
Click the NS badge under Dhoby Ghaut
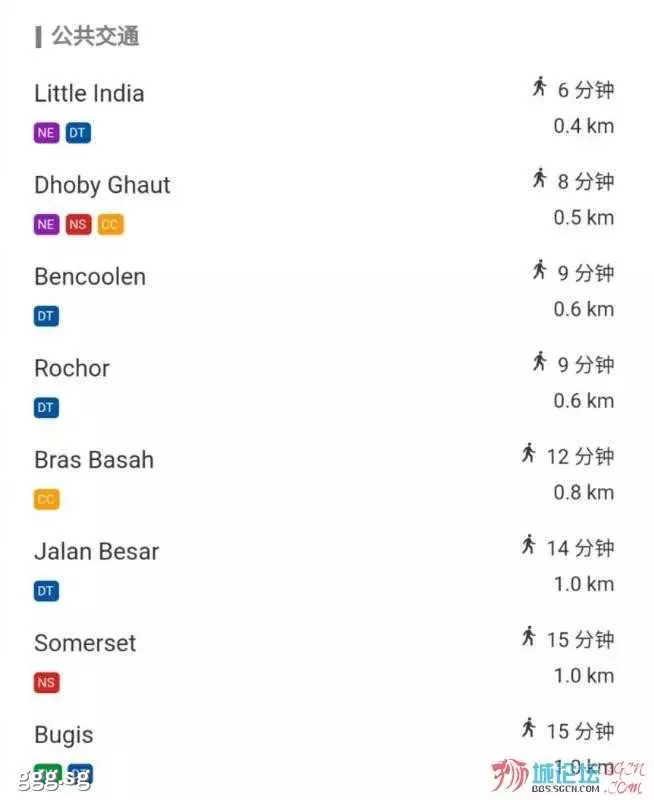pos(78,224)
